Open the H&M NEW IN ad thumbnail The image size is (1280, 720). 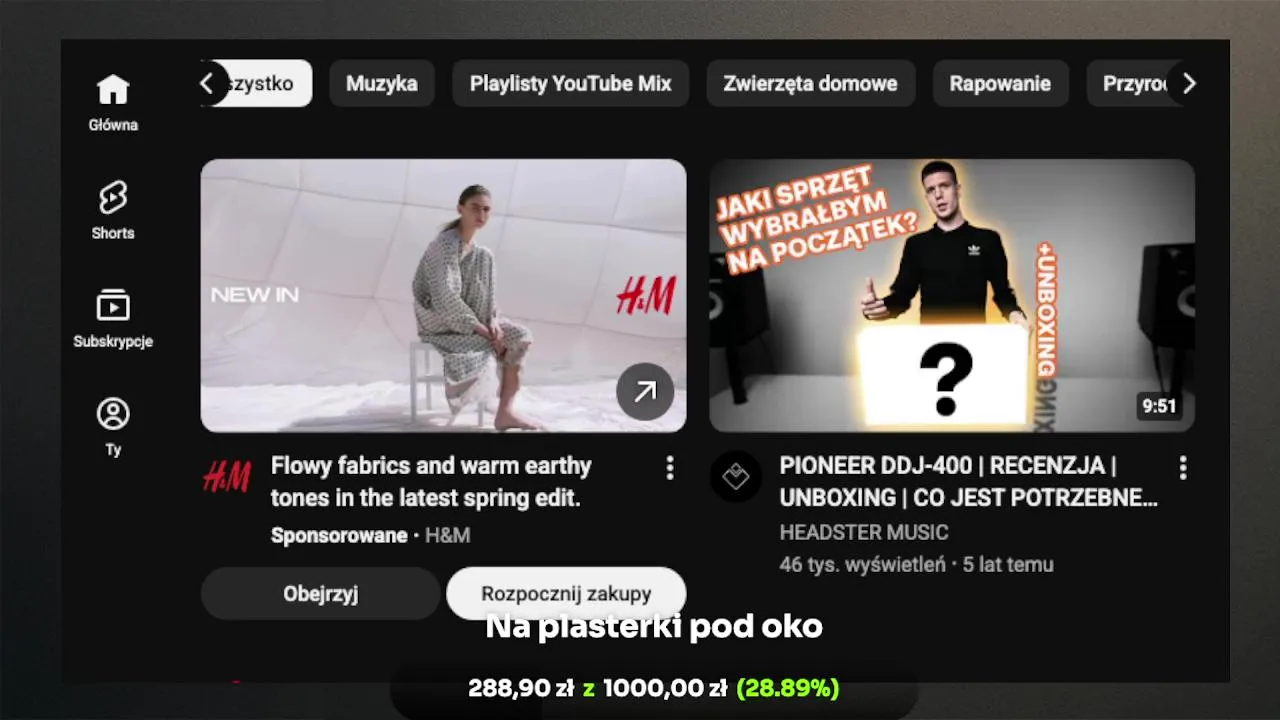tap(444, 295)
